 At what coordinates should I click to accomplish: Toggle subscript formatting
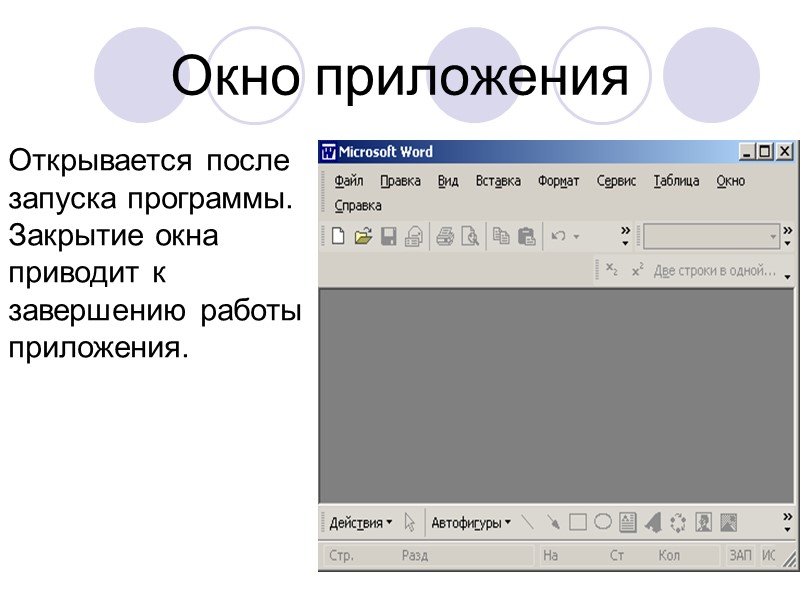pyautogui.click(x=613, y=268)
